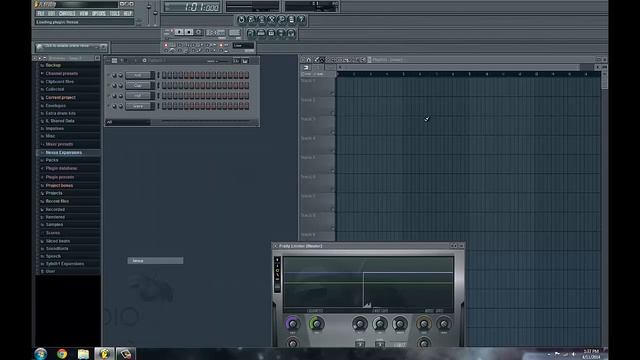Click the Kick channel volume knob
The width and height of the screenshot is (640, 360).
[120, 75]
